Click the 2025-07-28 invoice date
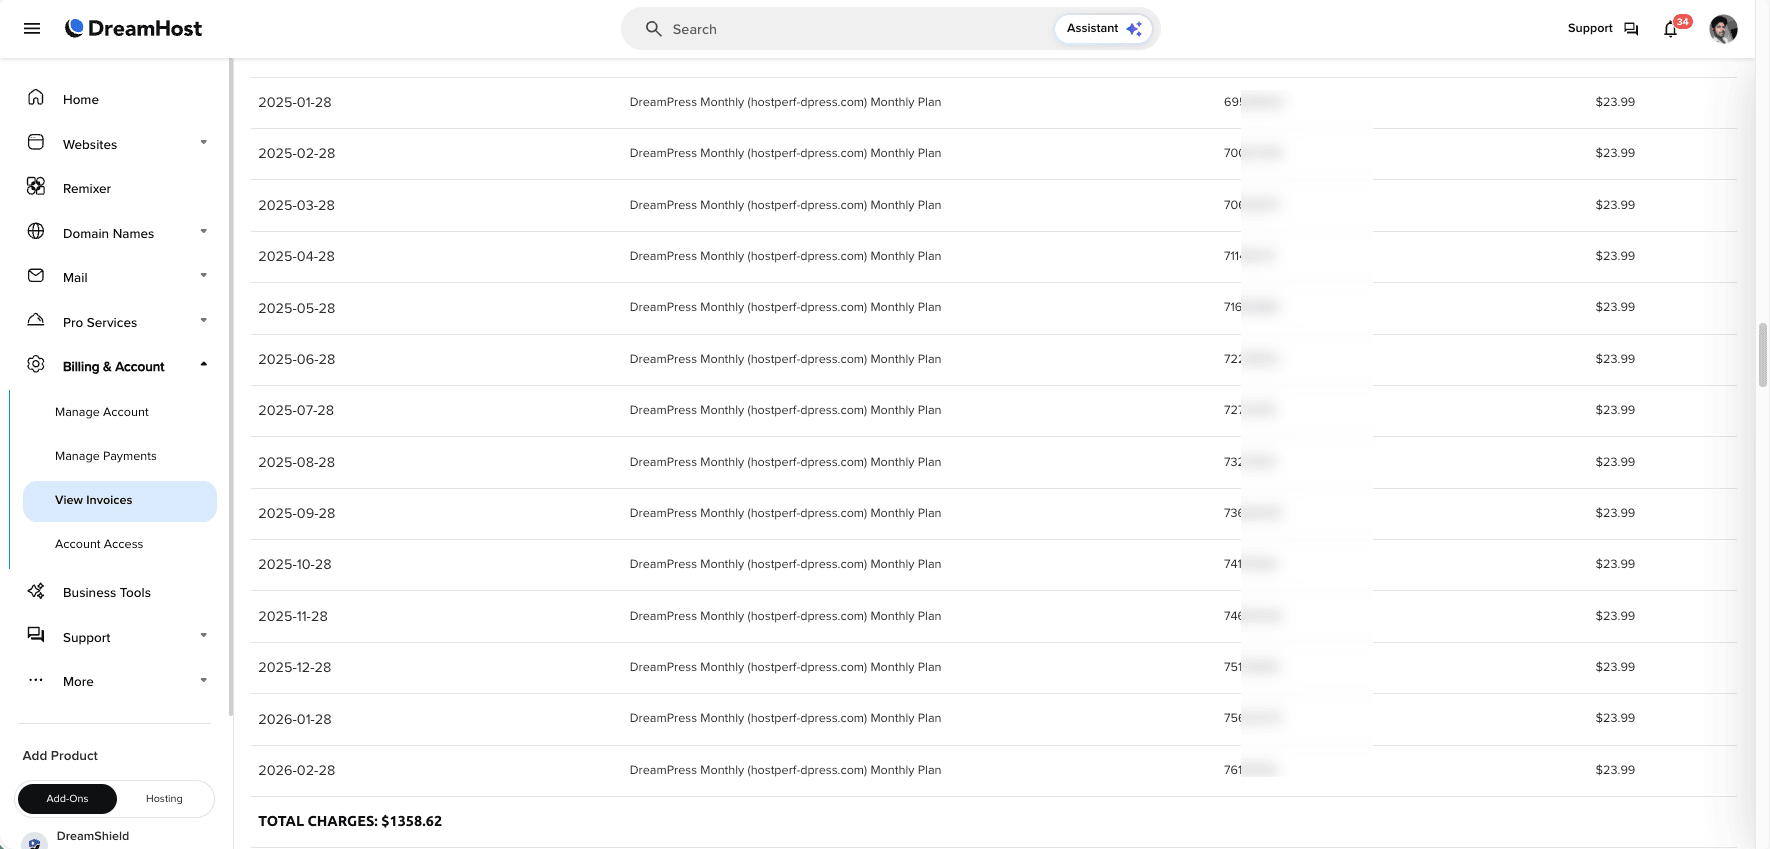Viewport: 1770px width, 849px height. [x=296, y=410]
